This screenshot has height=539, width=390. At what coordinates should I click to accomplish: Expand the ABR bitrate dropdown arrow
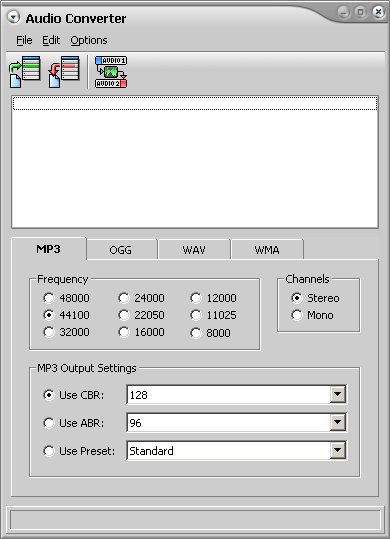(338, 422)
